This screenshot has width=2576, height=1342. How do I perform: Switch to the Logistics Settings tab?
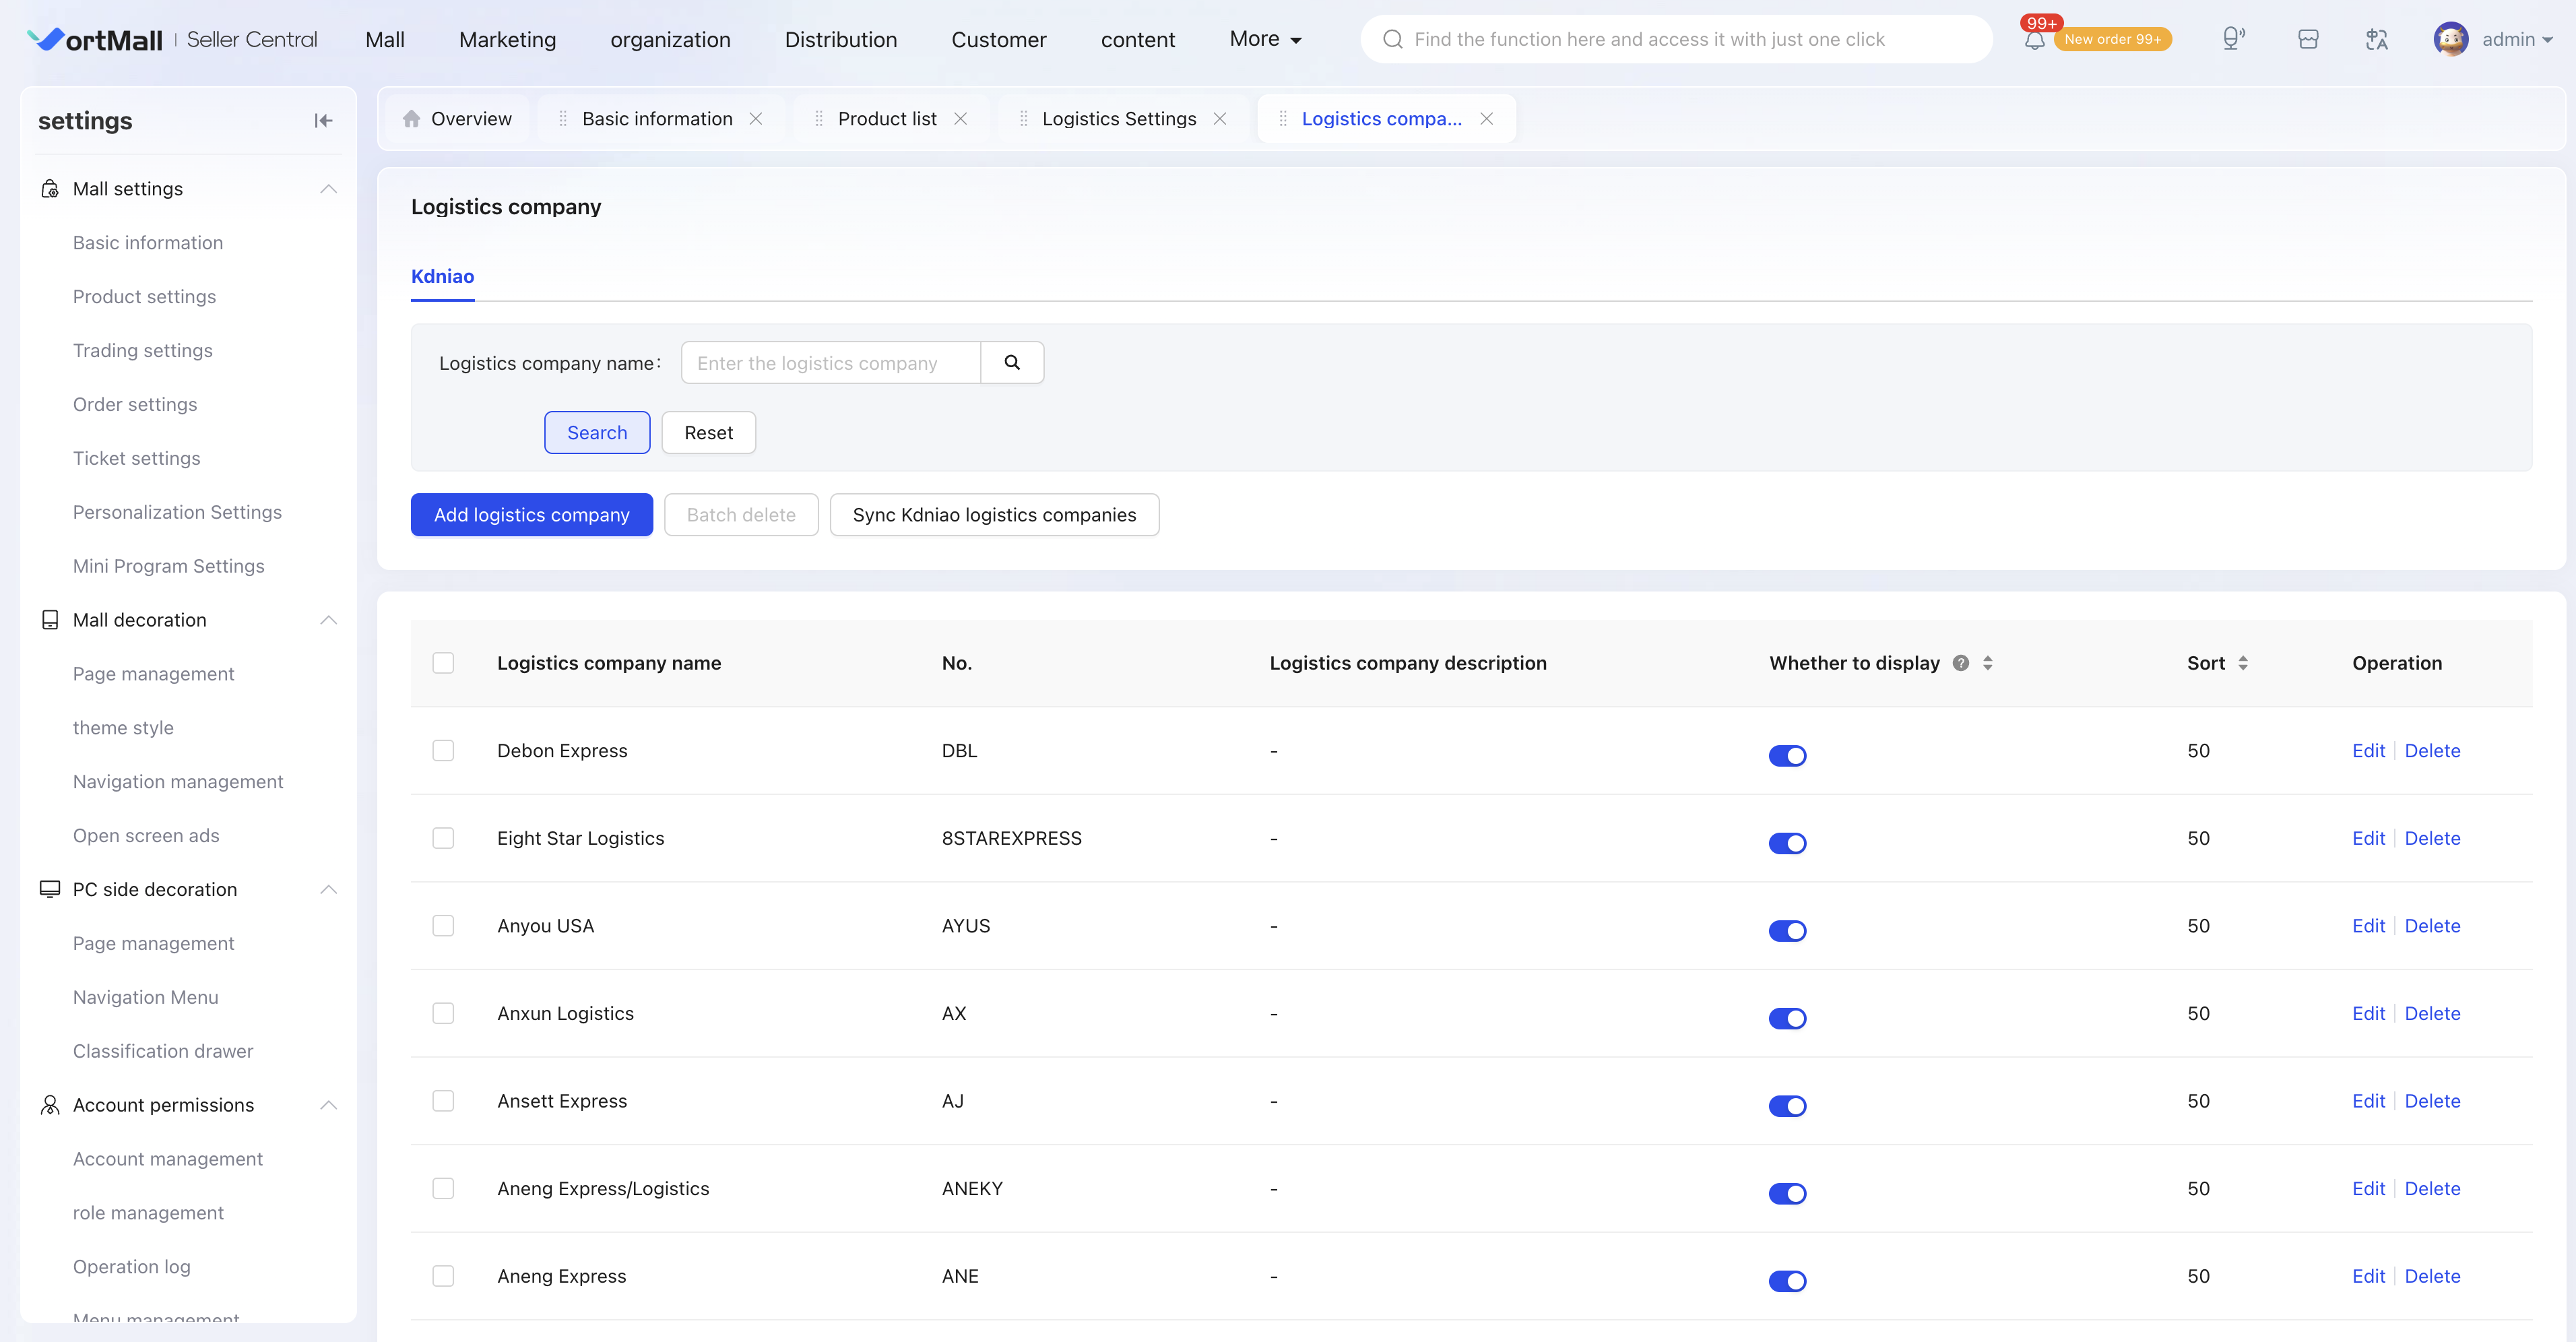(x=1119, y=119)
